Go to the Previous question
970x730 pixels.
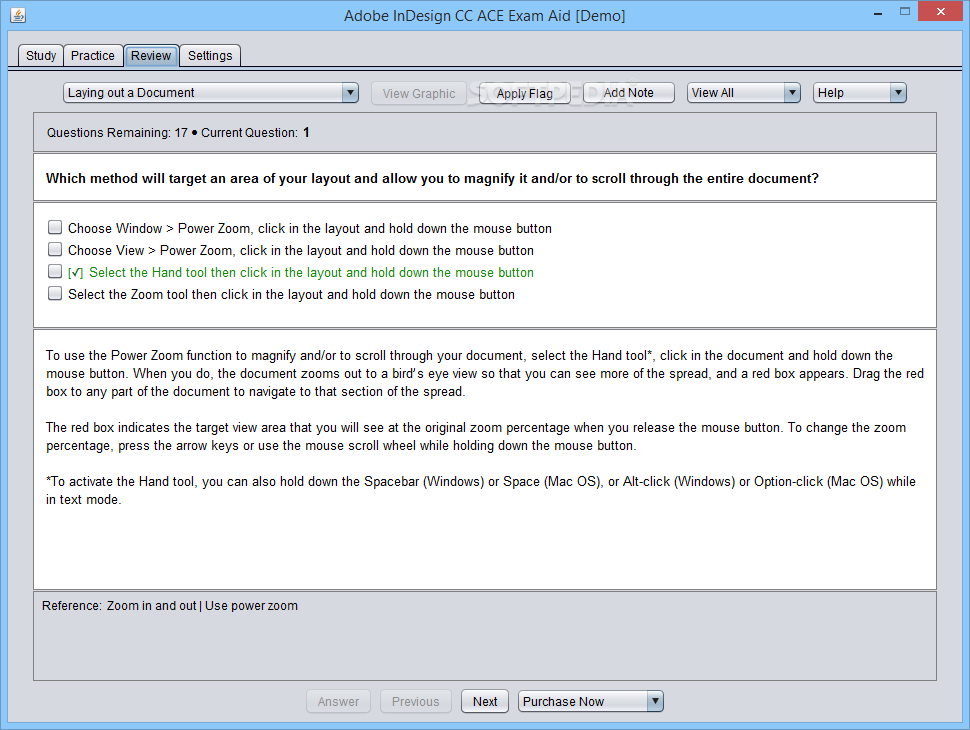point(416,702)
